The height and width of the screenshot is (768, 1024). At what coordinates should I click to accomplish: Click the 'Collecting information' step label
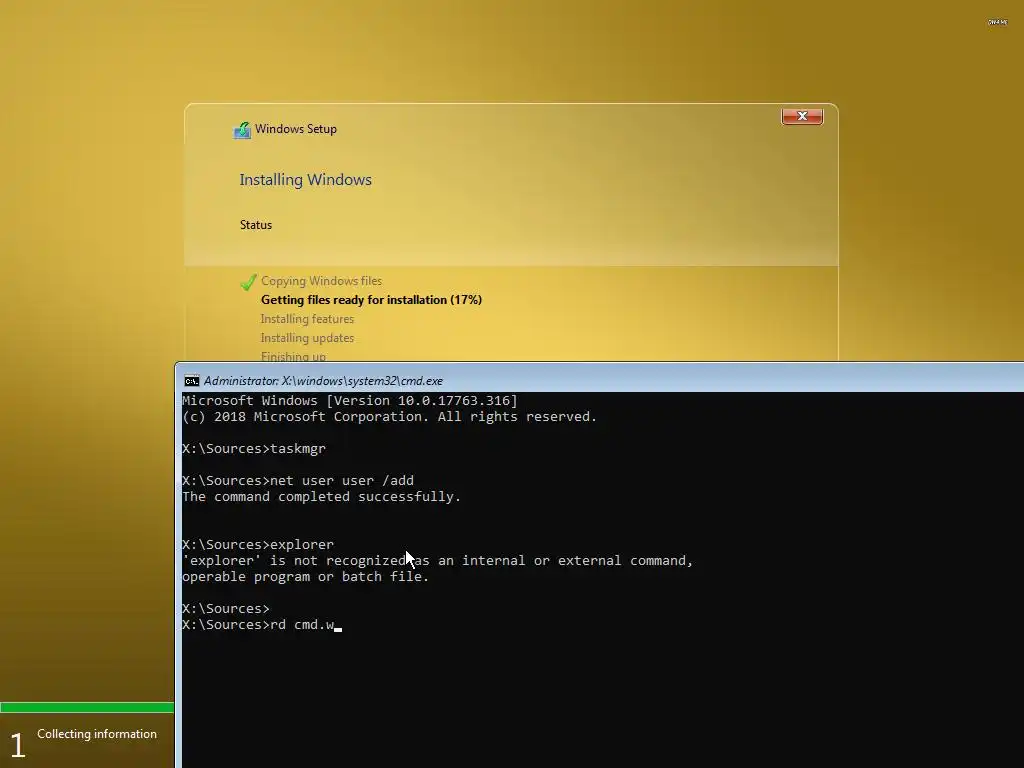coord(97,734)
